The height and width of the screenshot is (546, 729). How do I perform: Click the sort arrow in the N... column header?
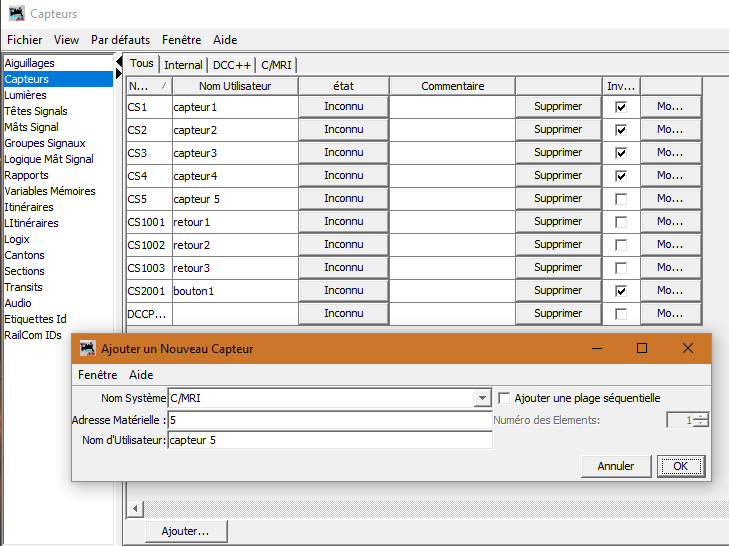coord(163,87)
